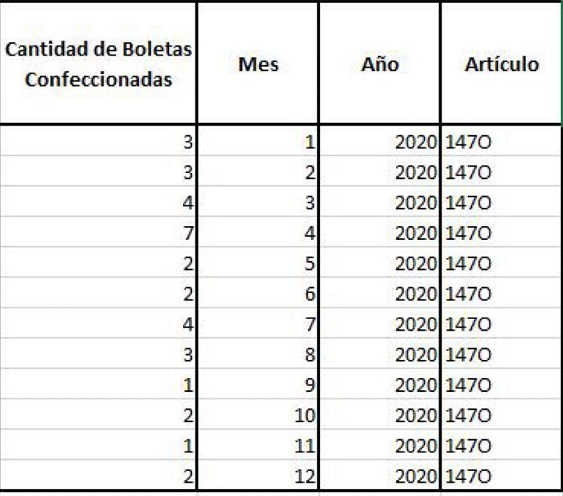Select the 'Artículo' header cell

501,63
